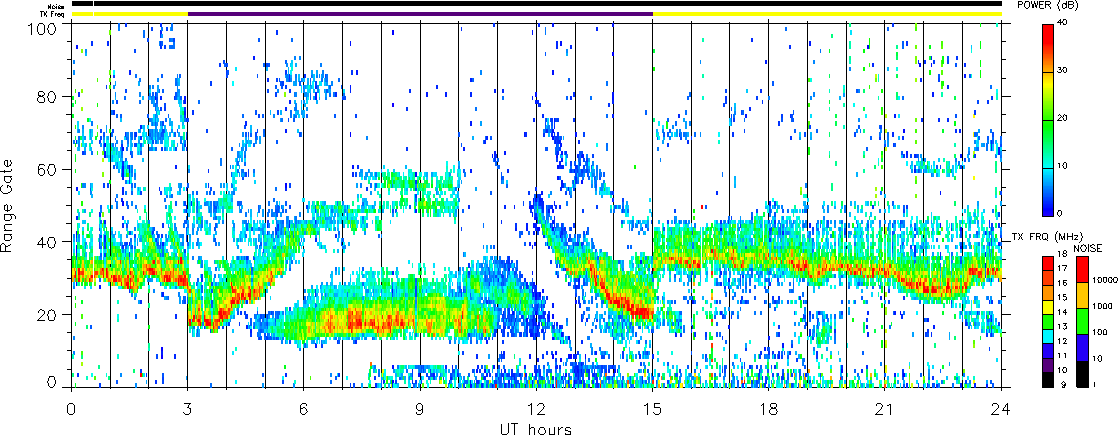Click the x-axis tick label 6

[x=304, y=409]
